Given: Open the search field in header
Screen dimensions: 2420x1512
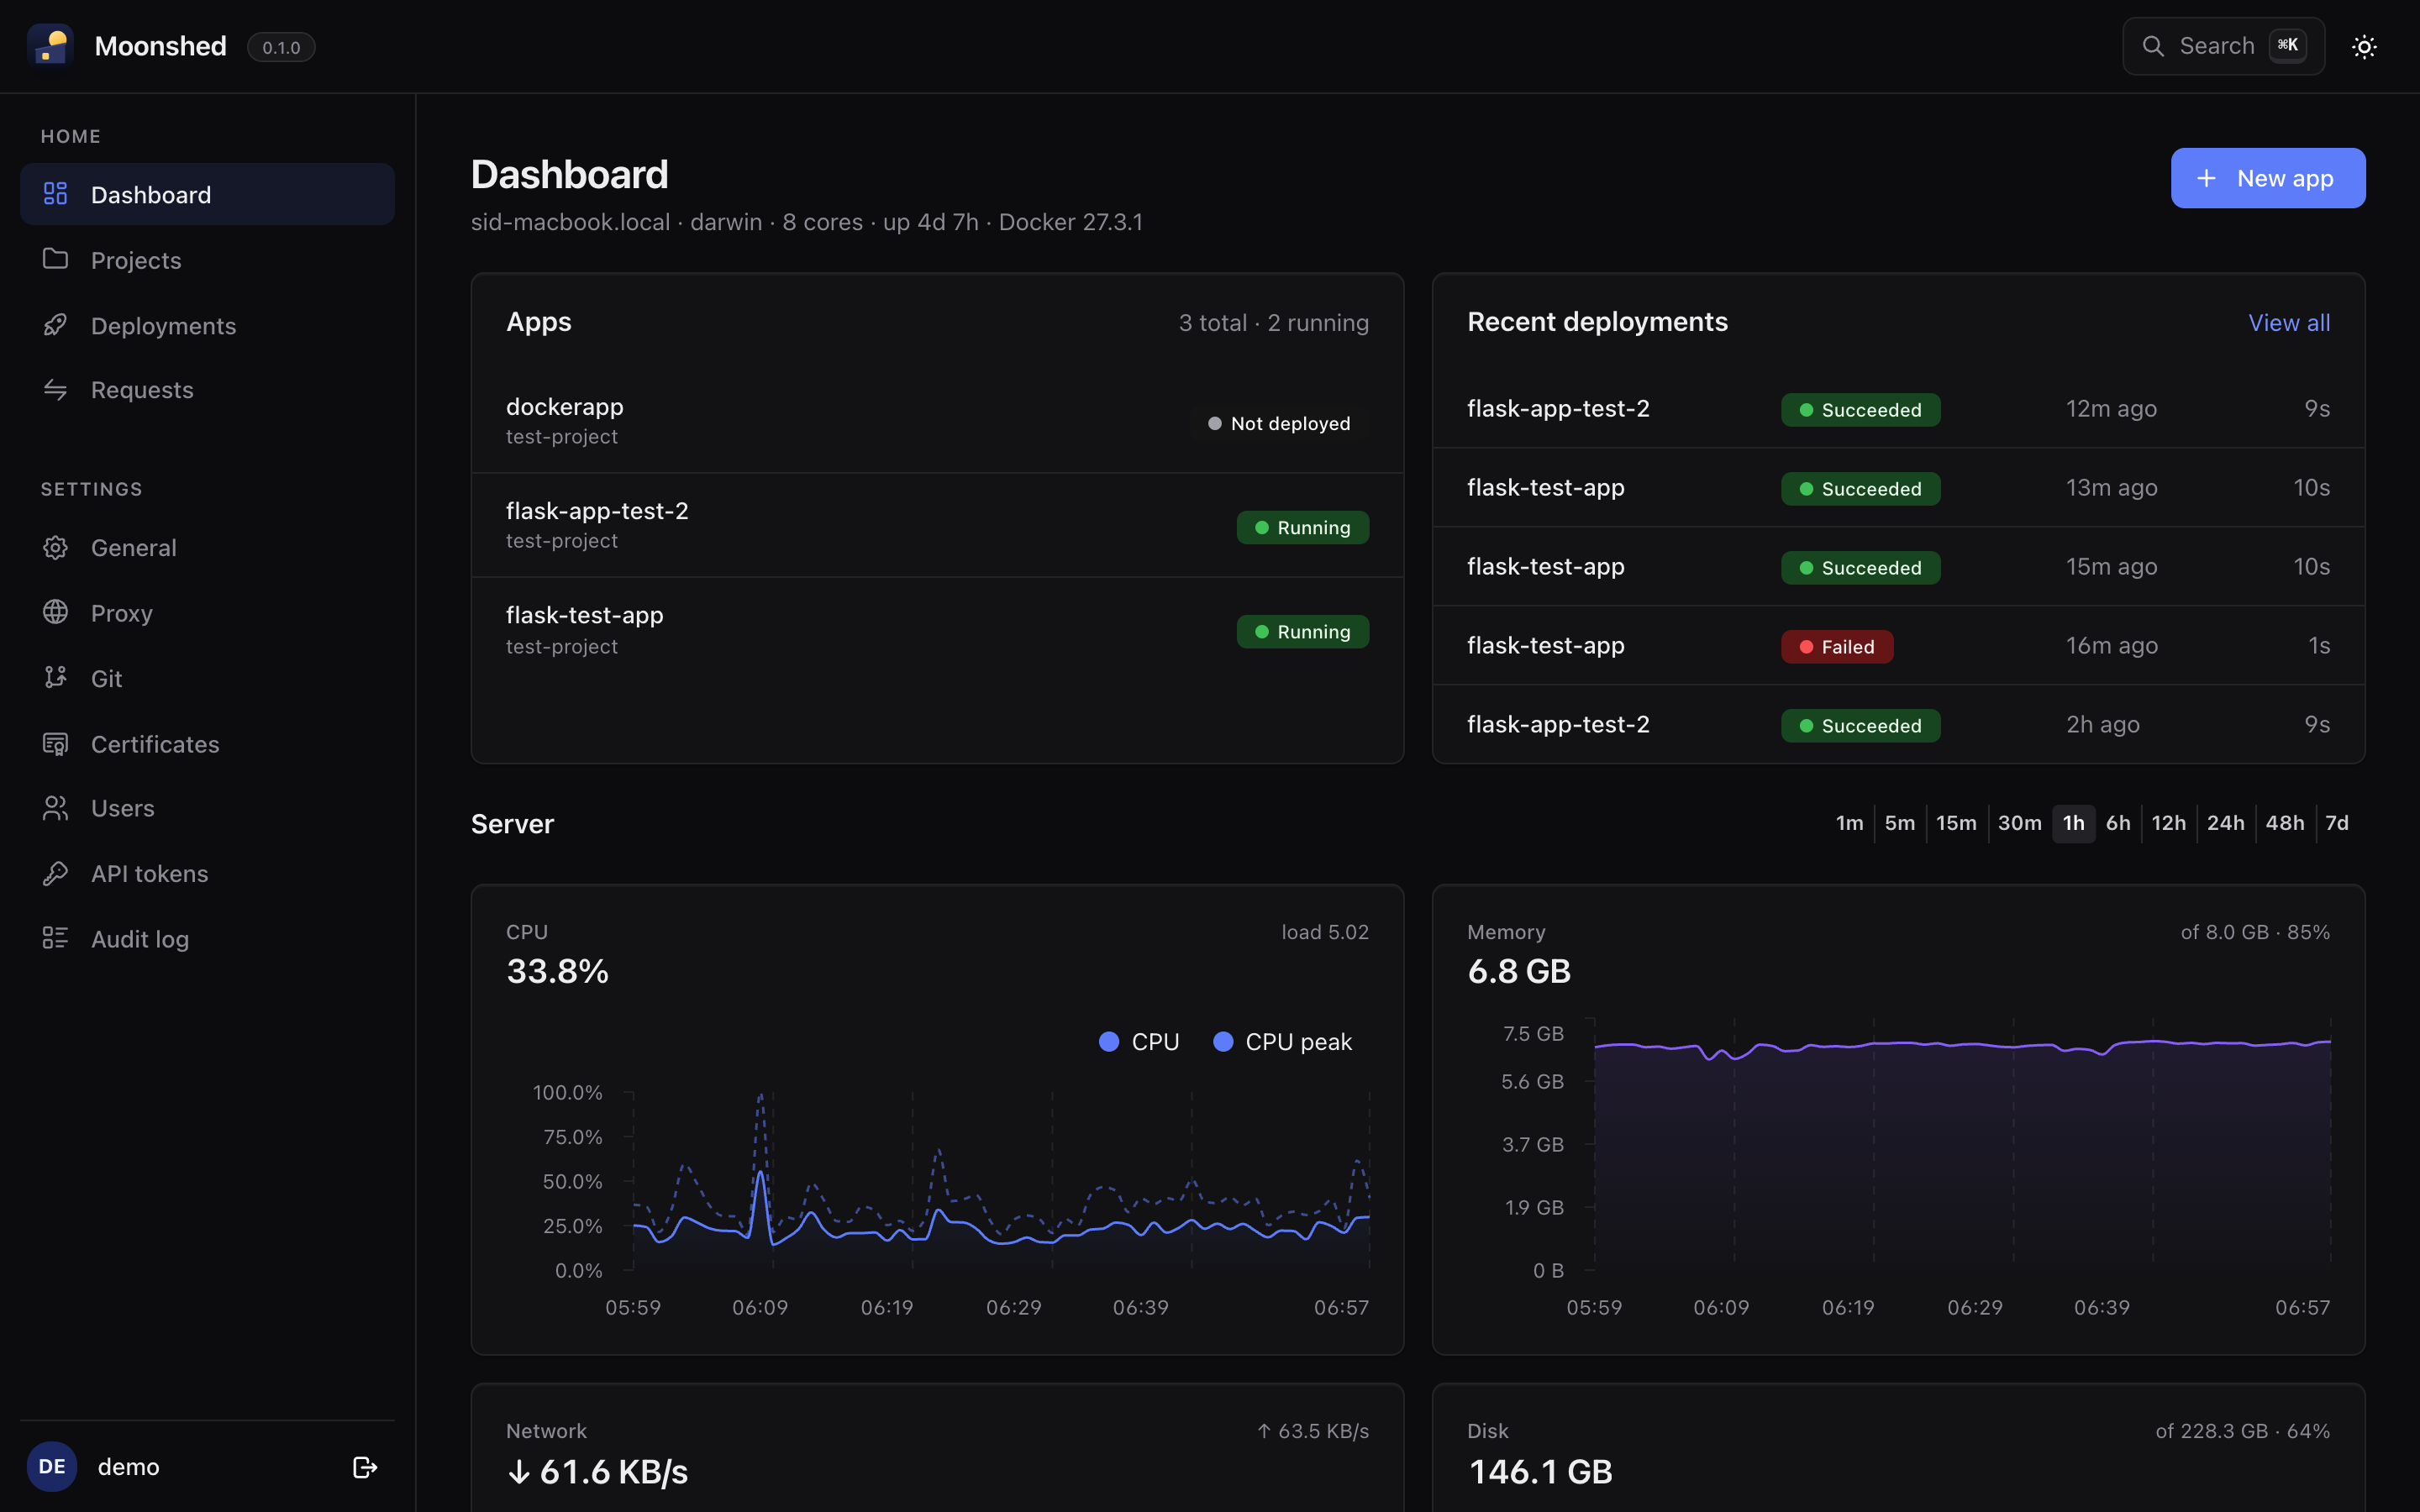Looking at the screenshot, I should click(x=2223, y=46).
